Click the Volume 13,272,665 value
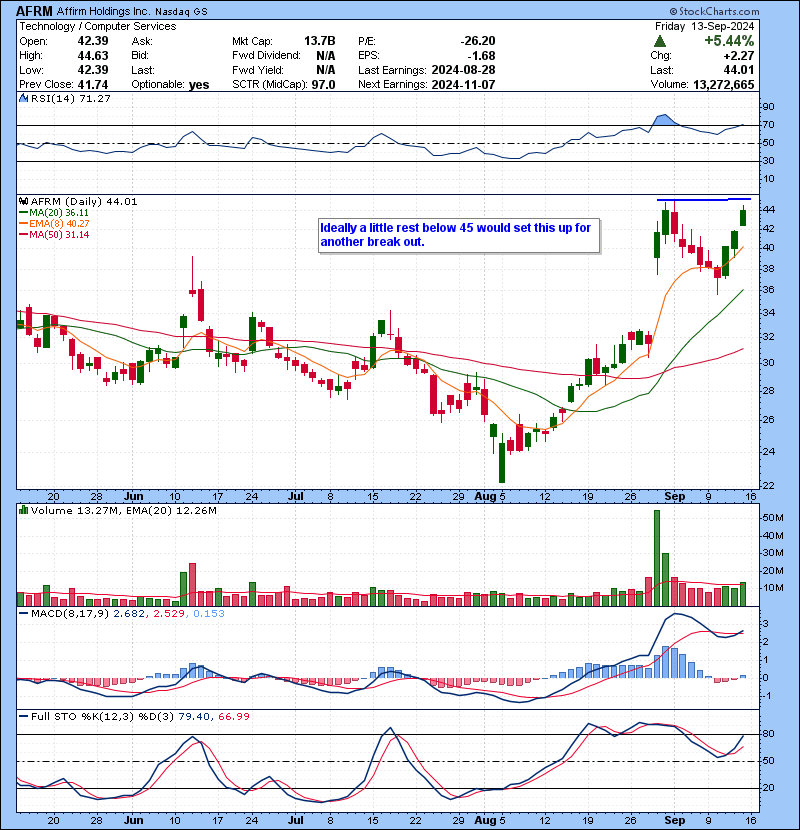This screenshot has width=800, height=830. 723,85
